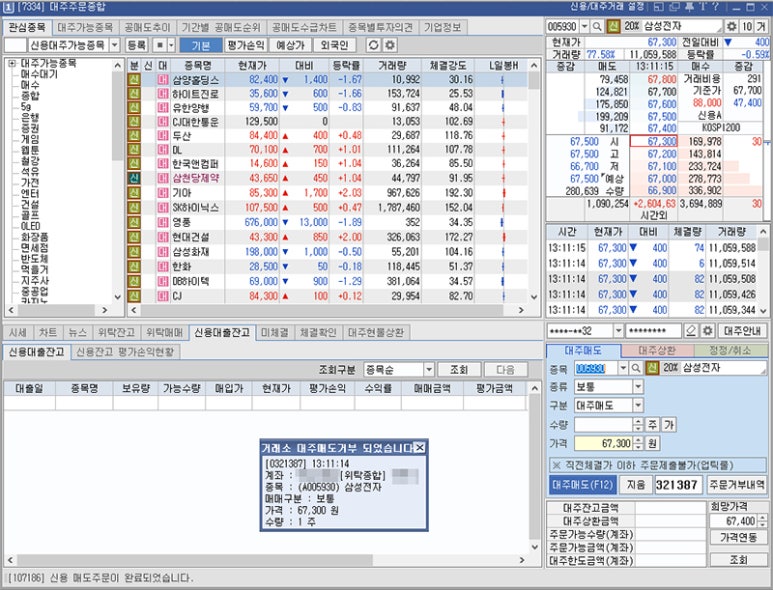Expand 대주가능종목 tree node

pyautogui.click(x=12, y=63)
